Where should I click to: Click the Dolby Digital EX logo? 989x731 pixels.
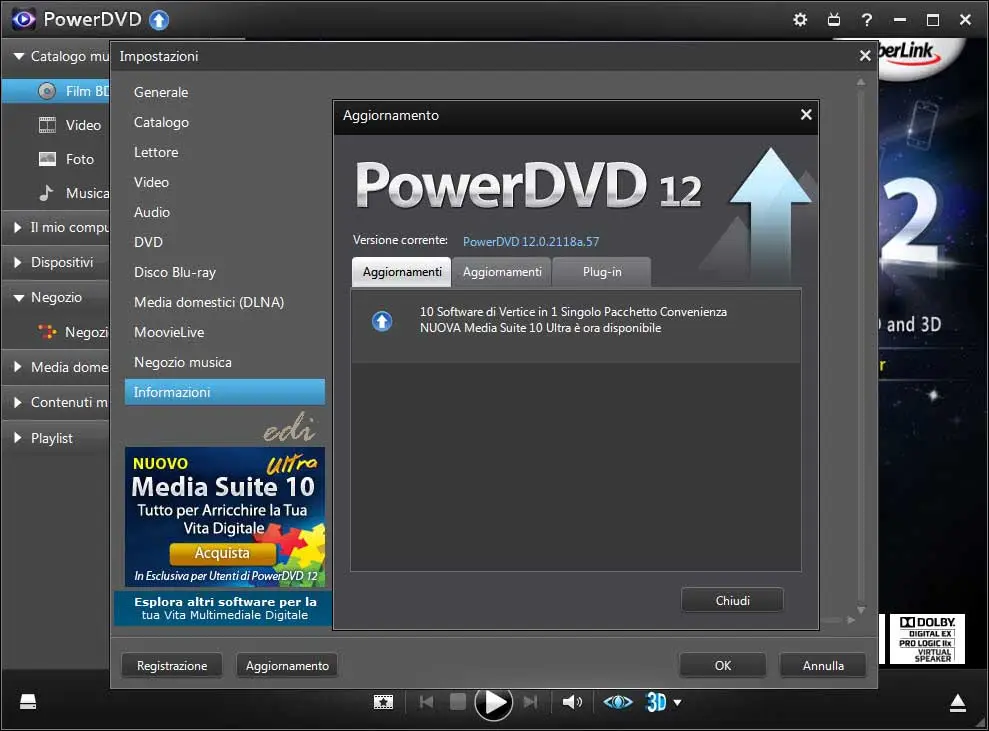point(927,639)
